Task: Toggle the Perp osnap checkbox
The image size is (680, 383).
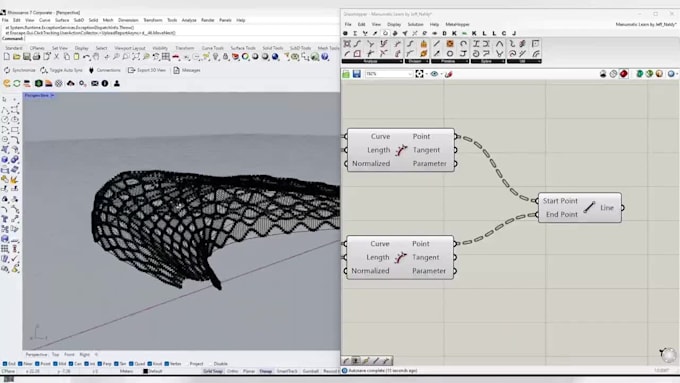Action: (x=100, y=364)
